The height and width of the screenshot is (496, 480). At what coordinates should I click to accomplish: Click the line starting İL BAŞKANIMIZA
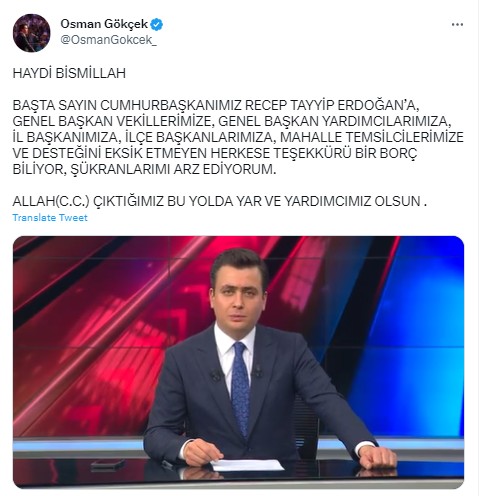(x=238, y=137)
